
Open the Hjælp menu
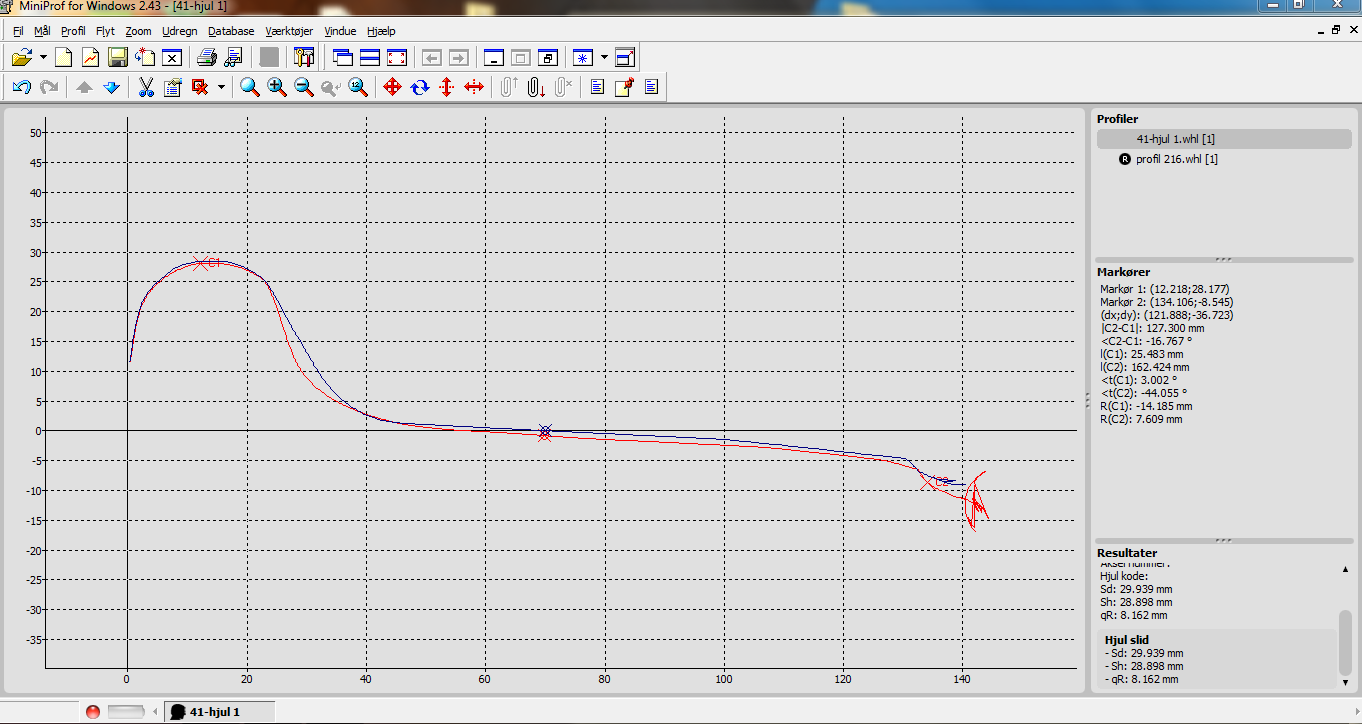381,31
